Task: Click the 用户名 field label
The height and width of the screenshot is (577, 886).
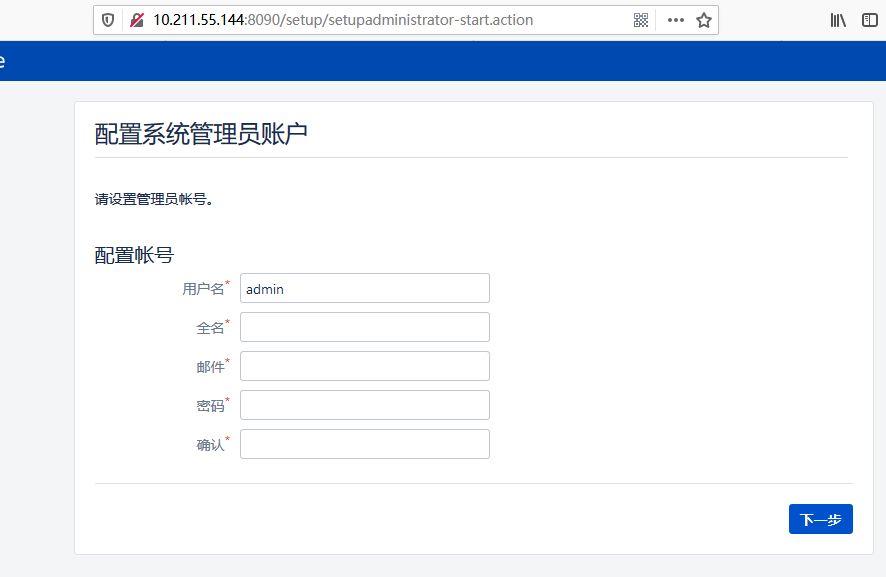Action: tap(203, 289)
